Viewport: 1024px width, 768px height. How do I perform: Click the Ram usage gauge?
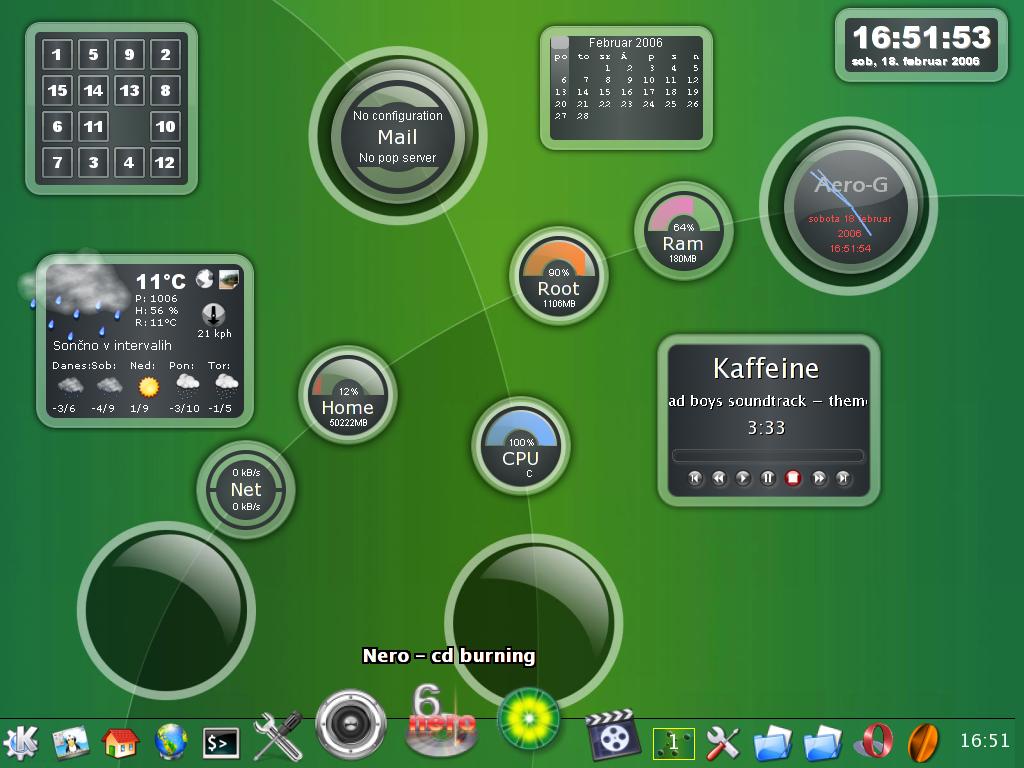click(683, 231)
